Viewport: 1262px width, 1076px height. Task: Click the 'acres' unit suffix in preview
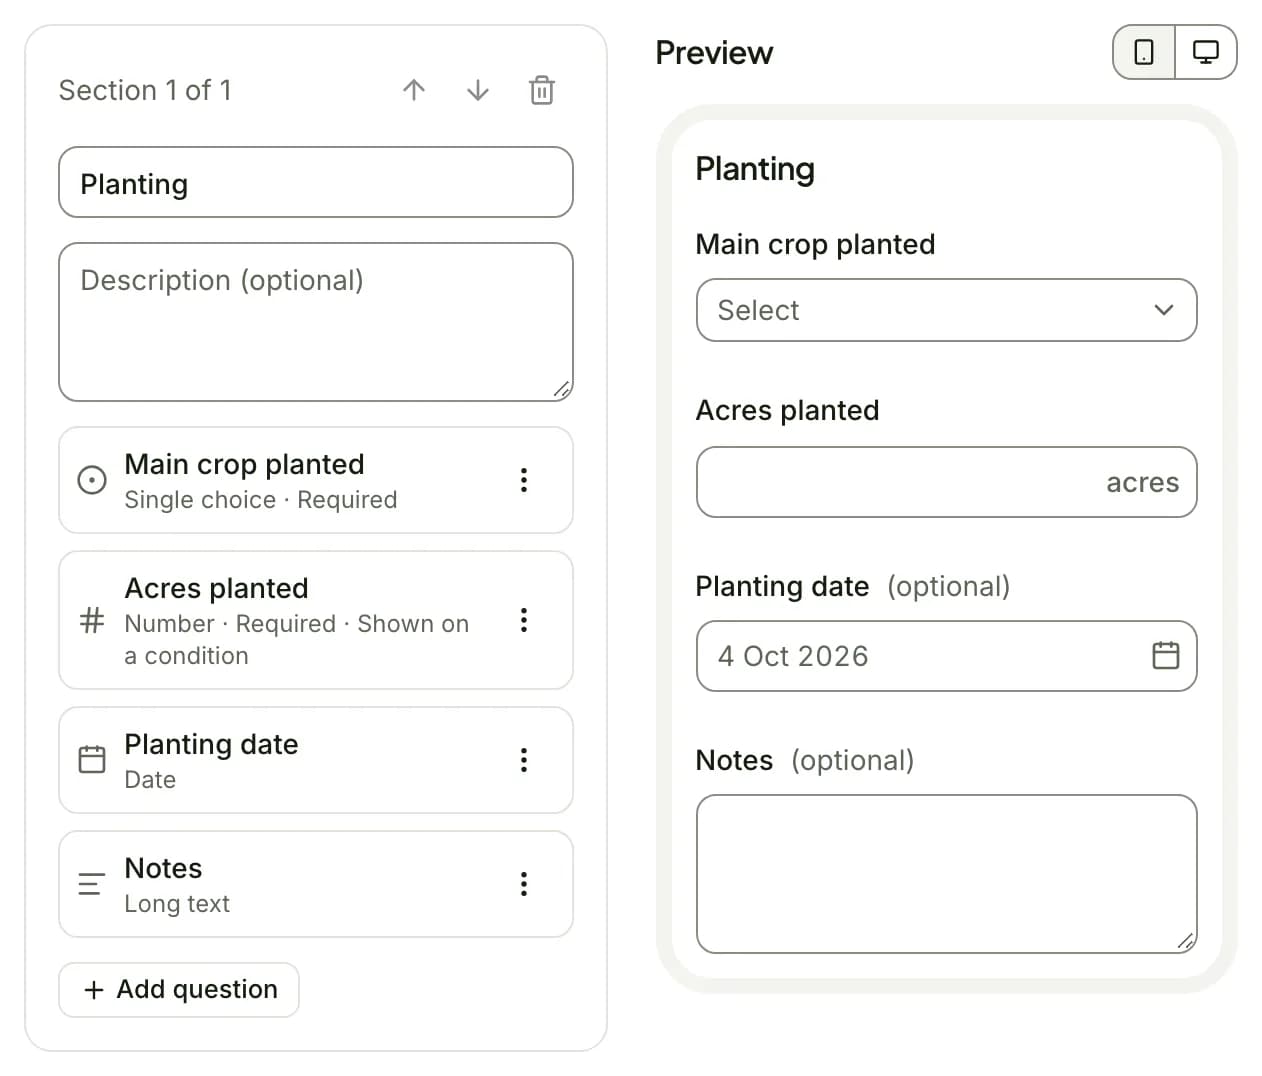[x=1143, y=482]
